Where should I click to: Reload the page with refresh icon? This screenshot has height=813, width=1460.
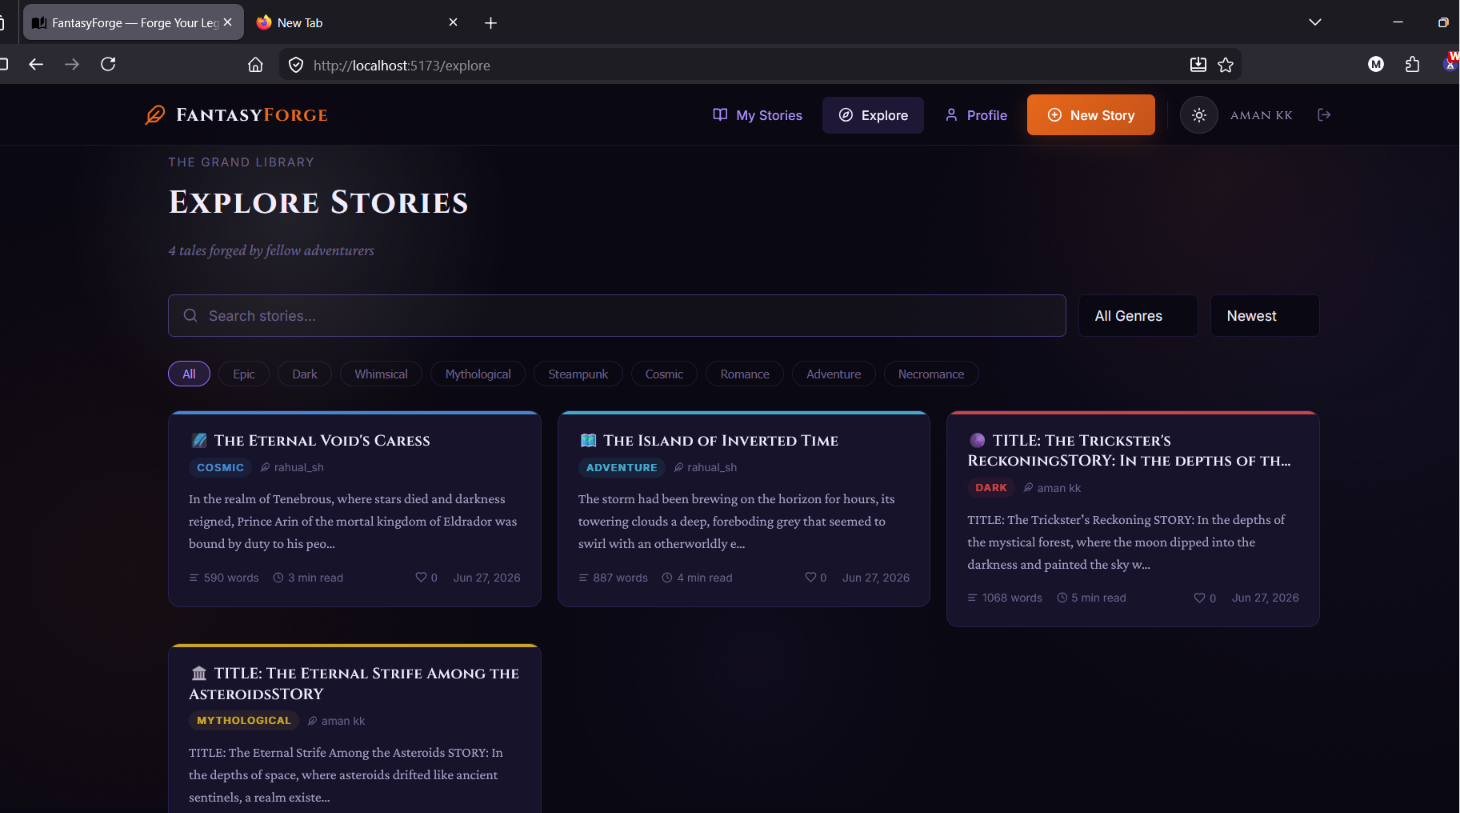(108, 64)
